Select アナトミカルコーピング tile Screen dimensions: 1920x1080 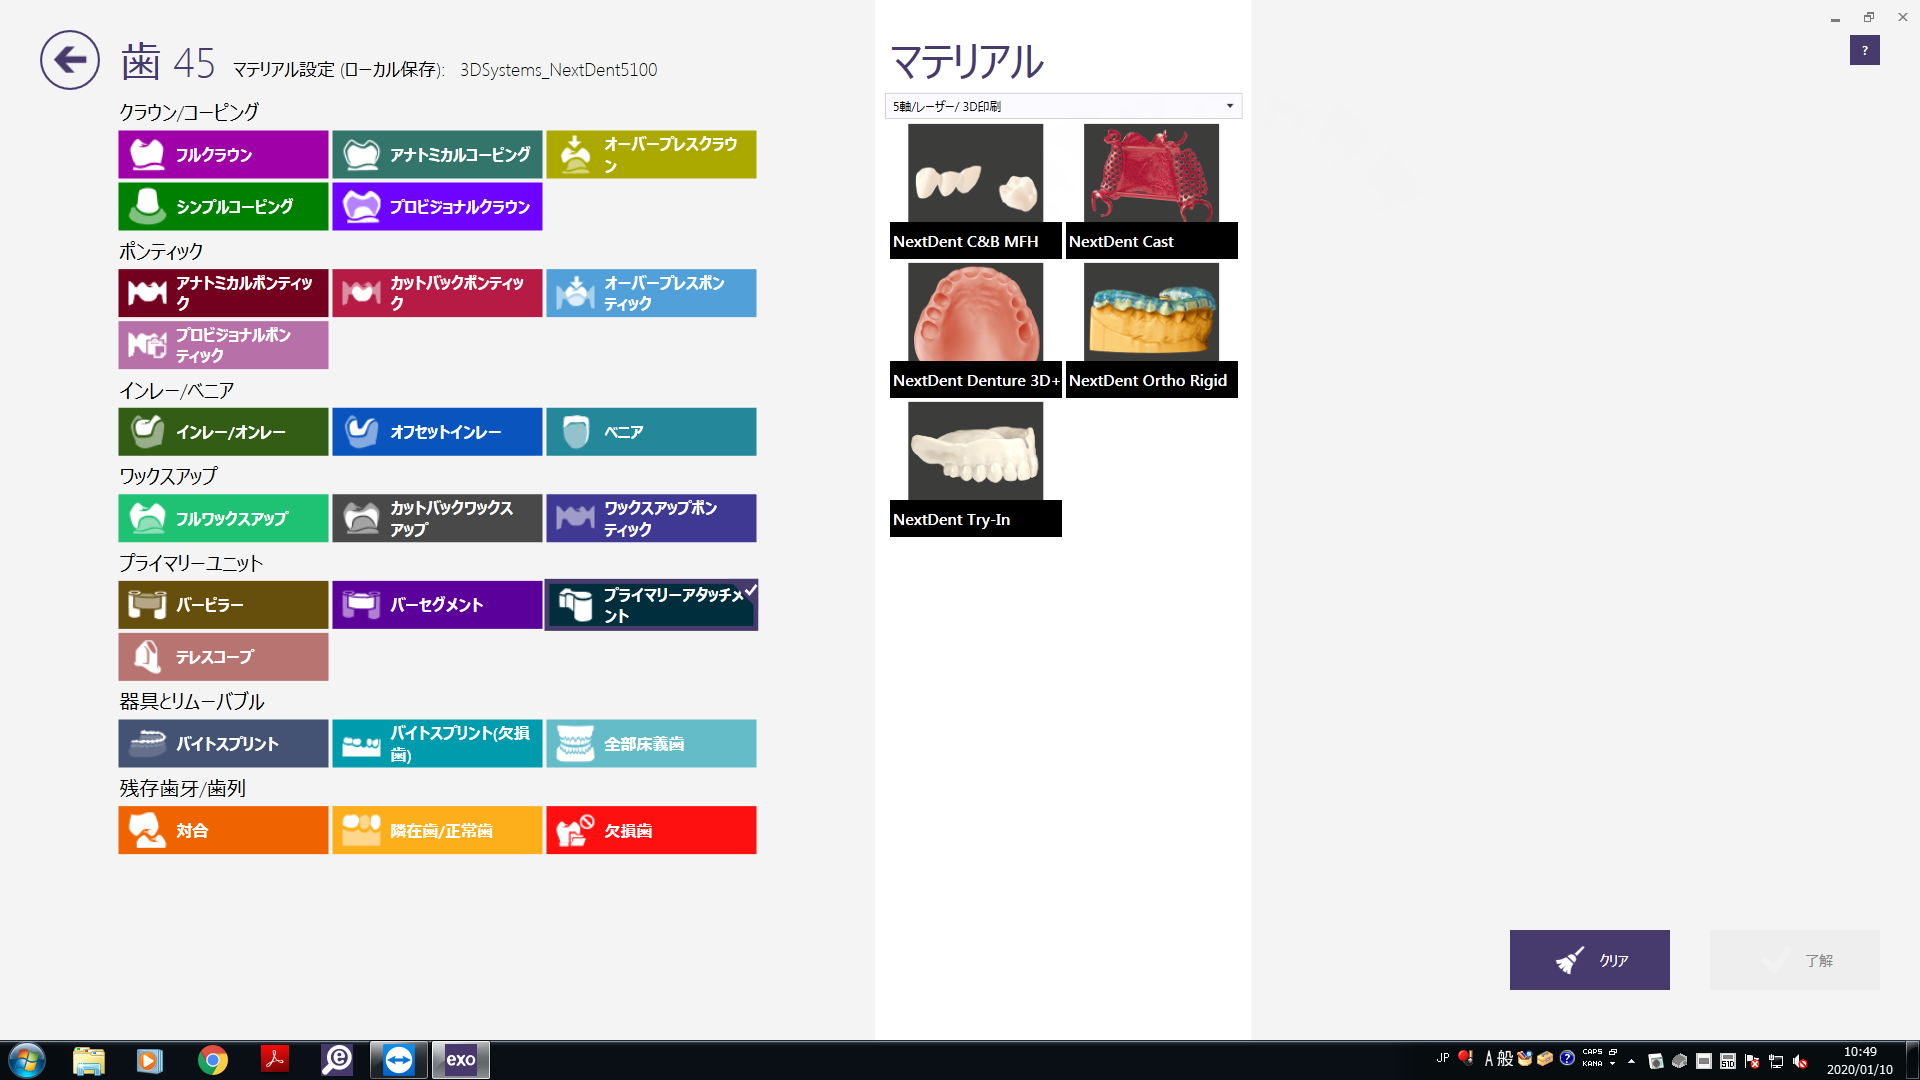tap(437, 154)
